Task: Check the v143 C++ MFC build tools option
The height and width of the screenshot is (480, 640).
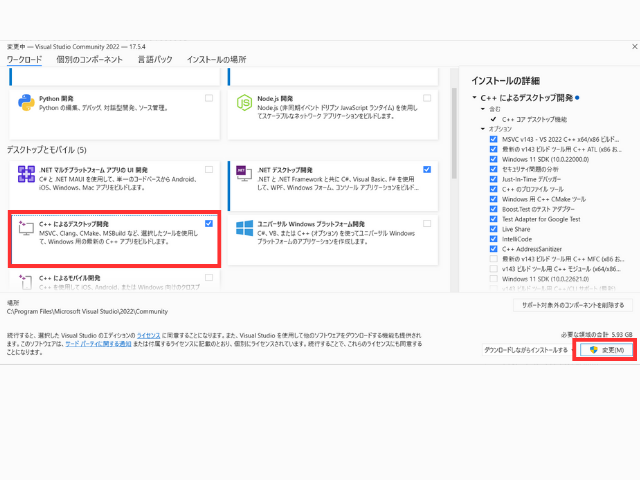Action: [493, 259]
